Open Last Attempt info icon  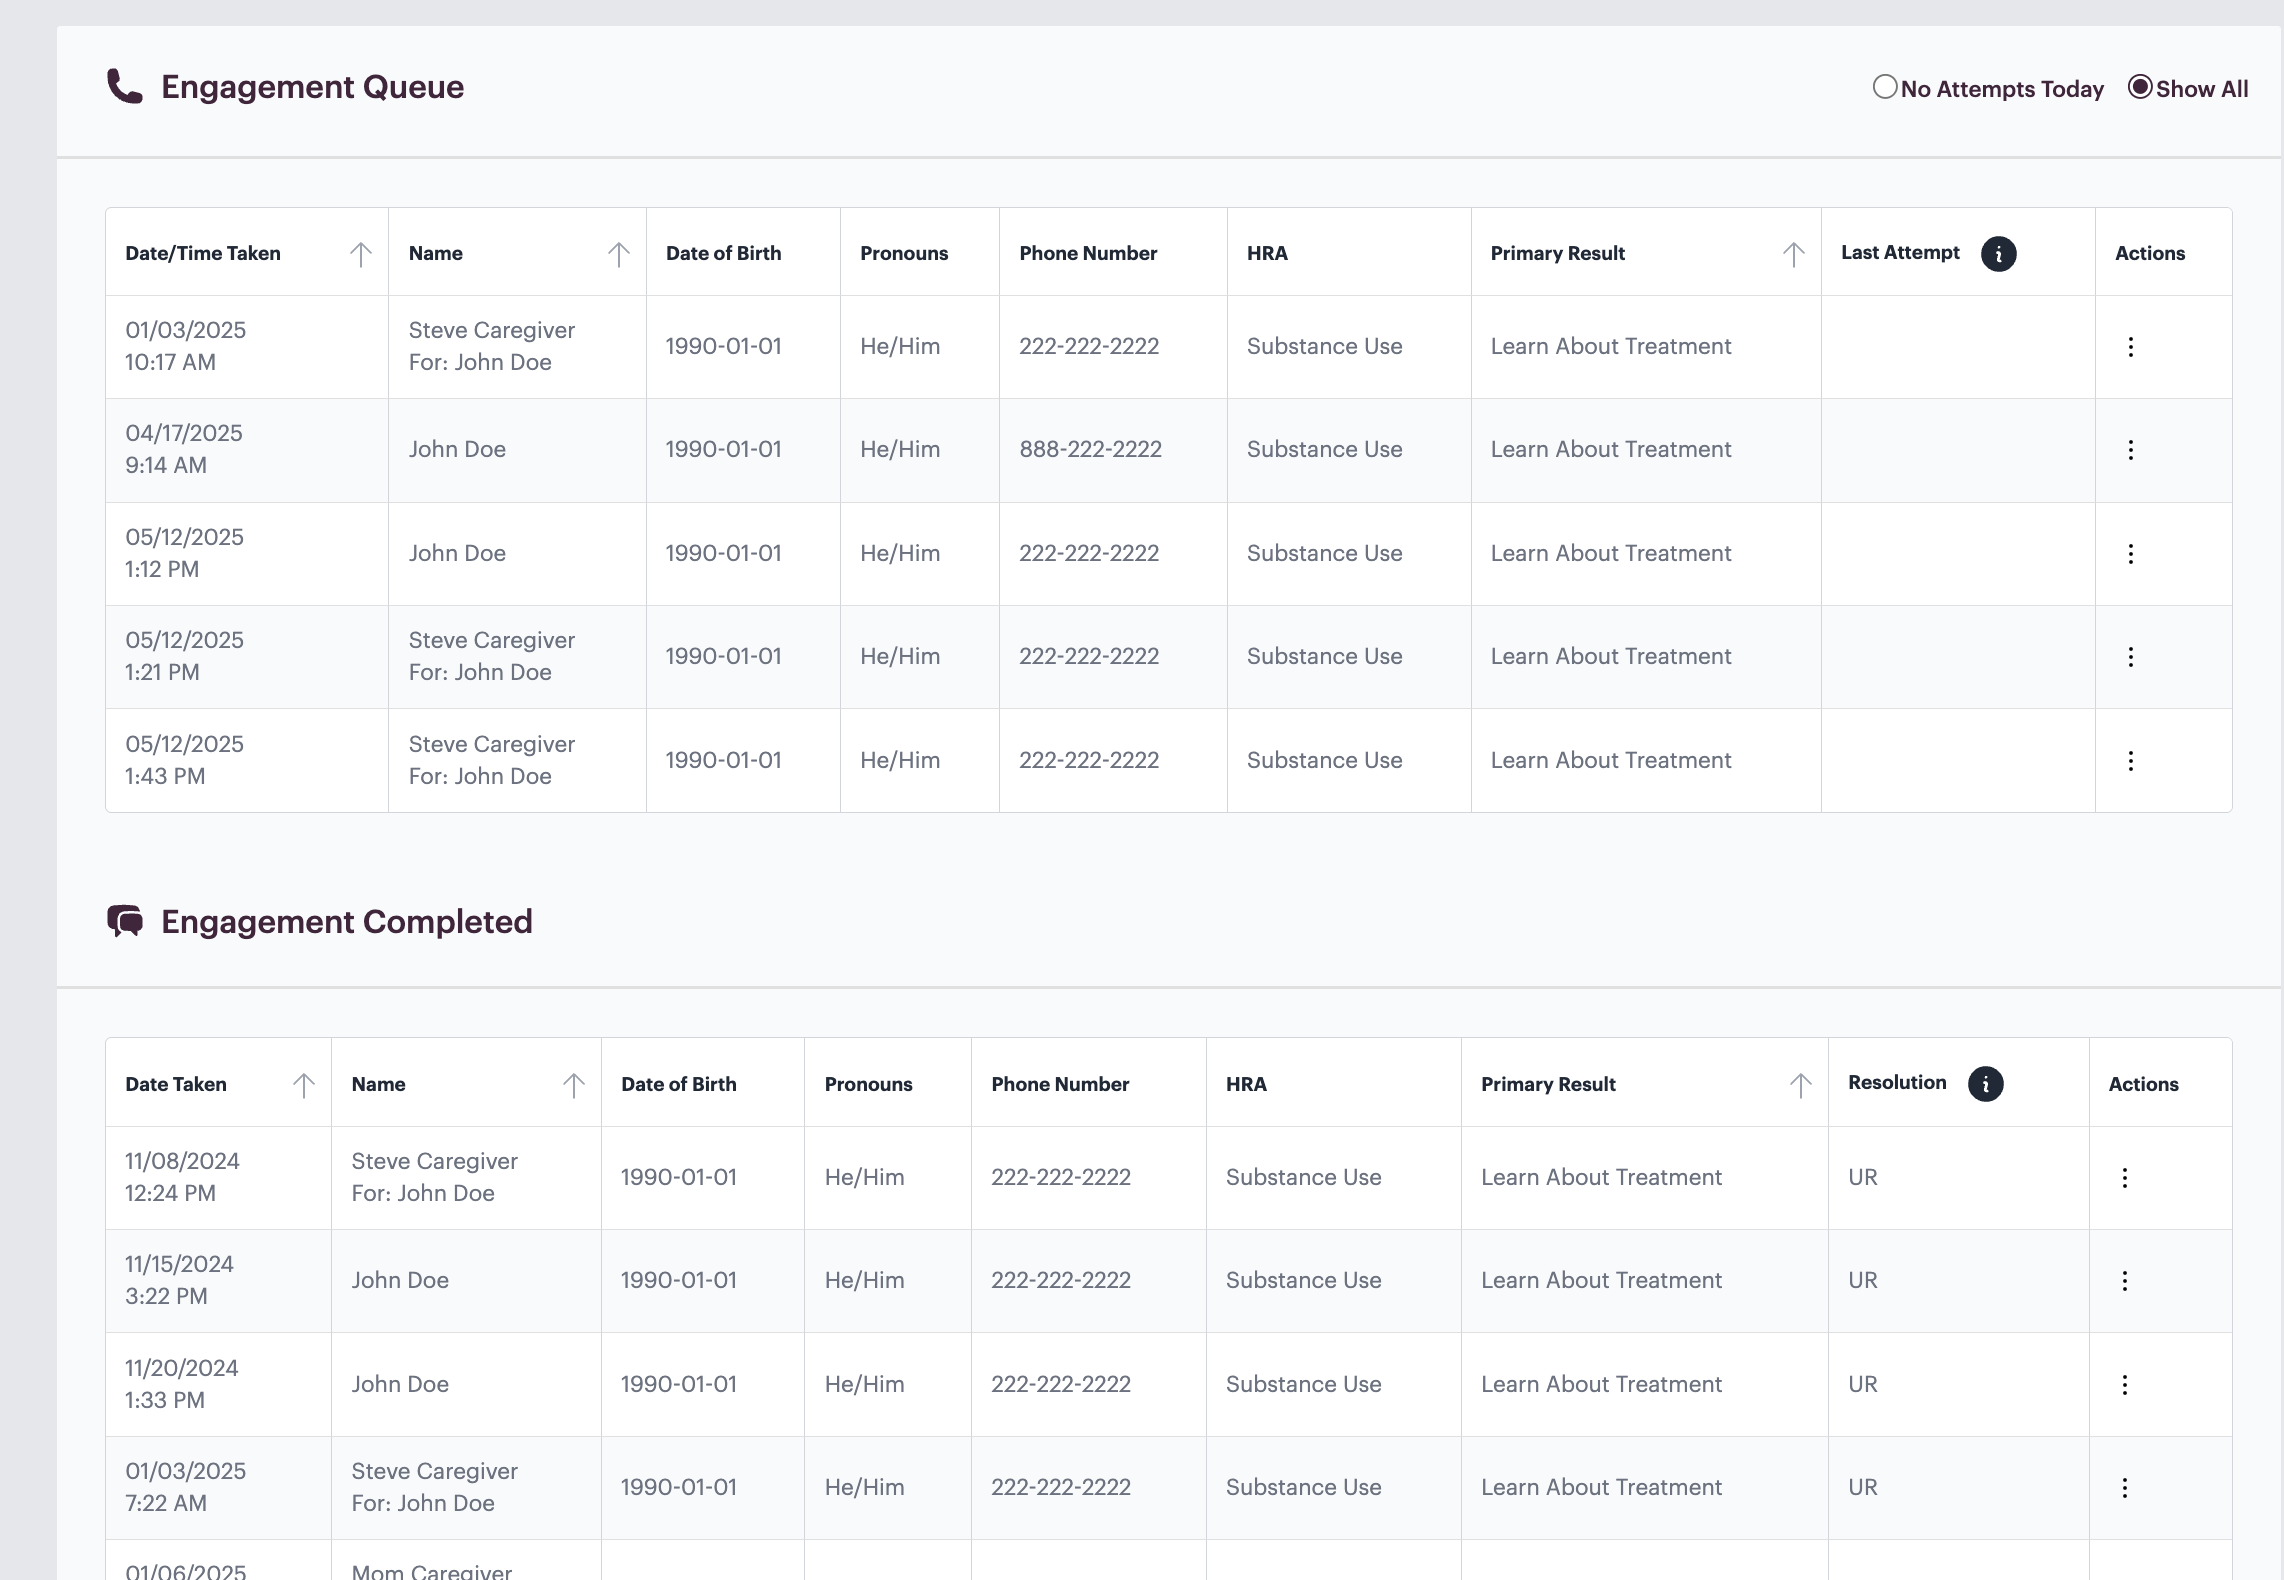pos(1998,254)
